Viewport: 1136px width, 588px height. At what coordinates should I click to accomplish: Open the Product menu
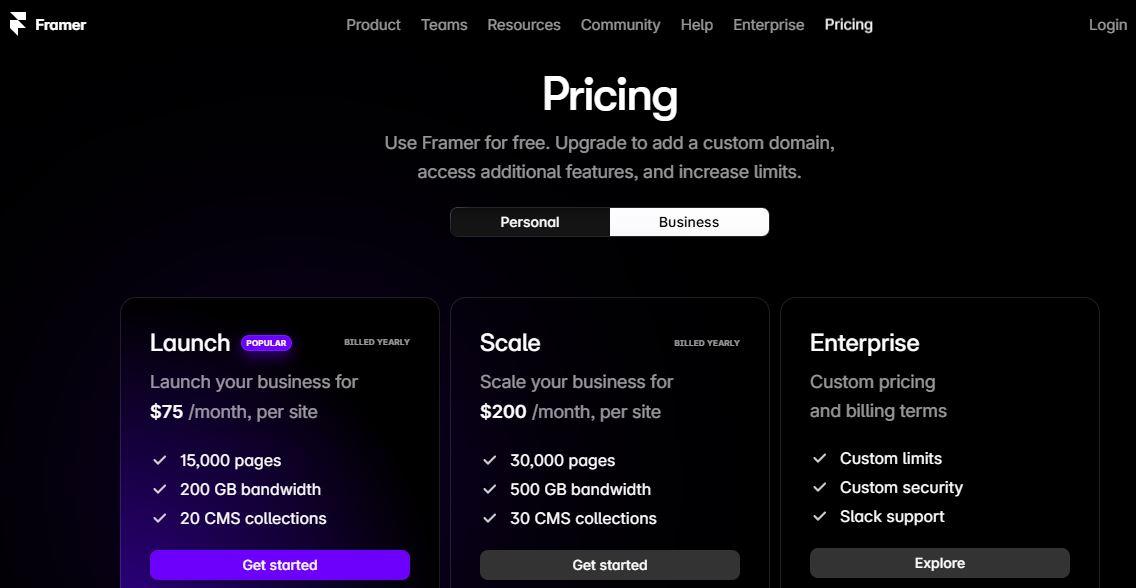pos(373,25)
